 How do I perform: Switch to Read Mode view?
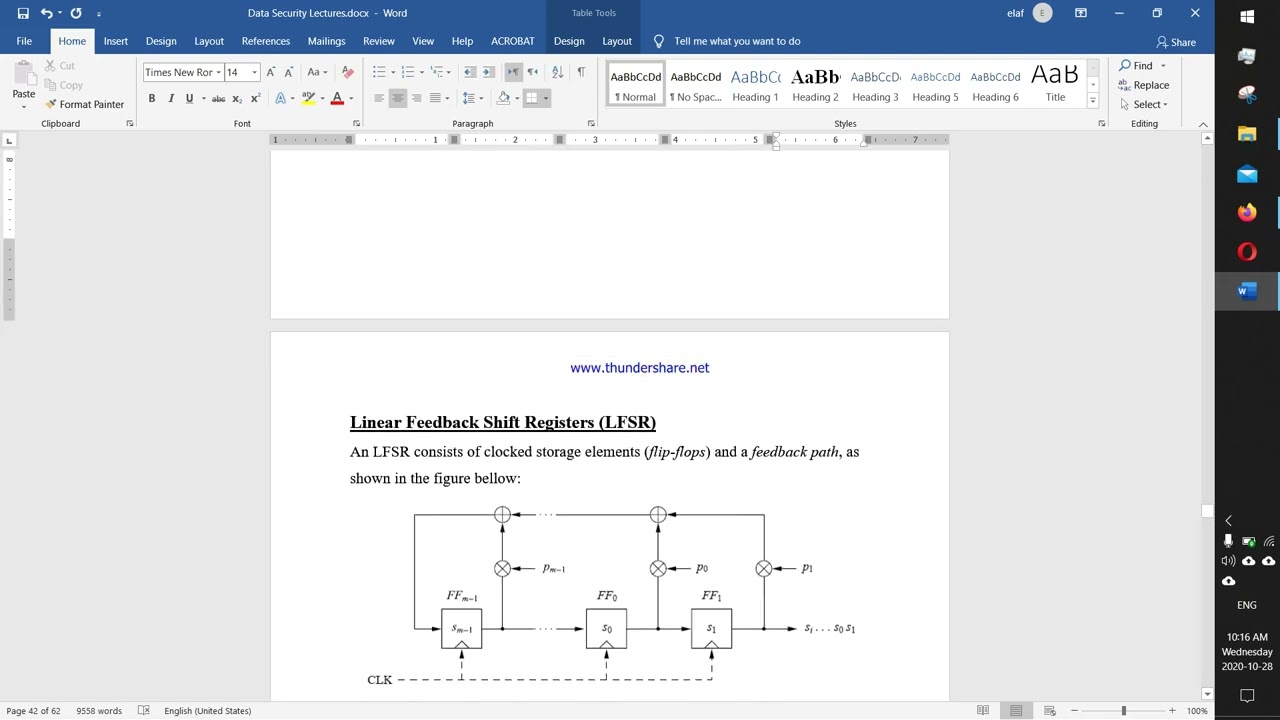point(983,711)
